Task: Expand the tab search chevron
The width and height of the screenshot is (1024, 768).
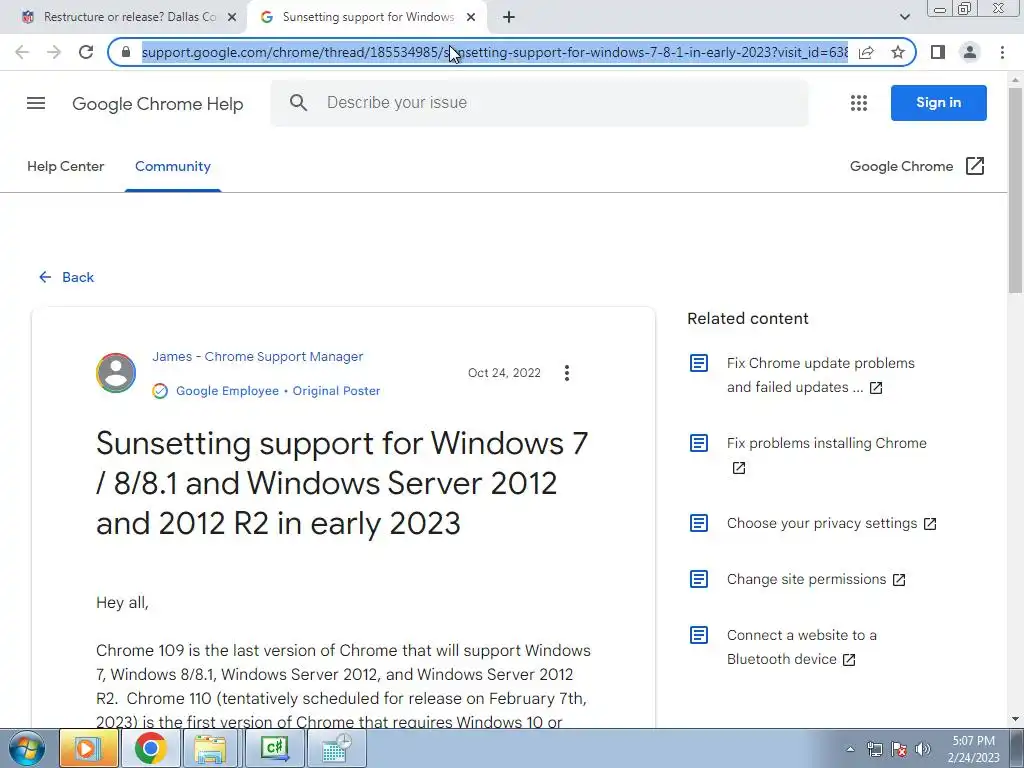Action: click(x=904, y=17)
